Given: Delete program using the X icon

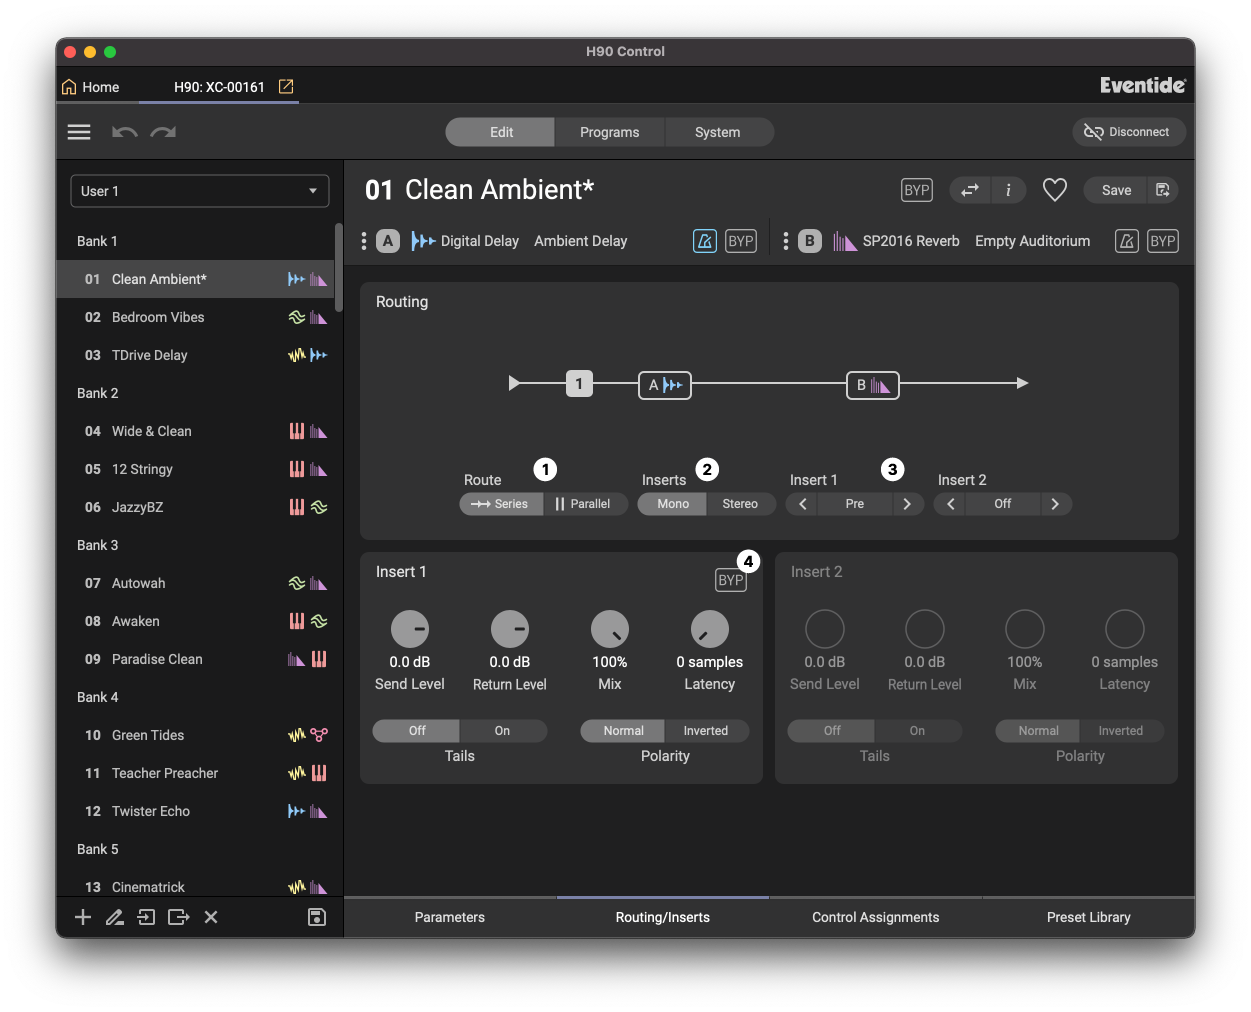Looking at the screenshot, I should (211, 917).
